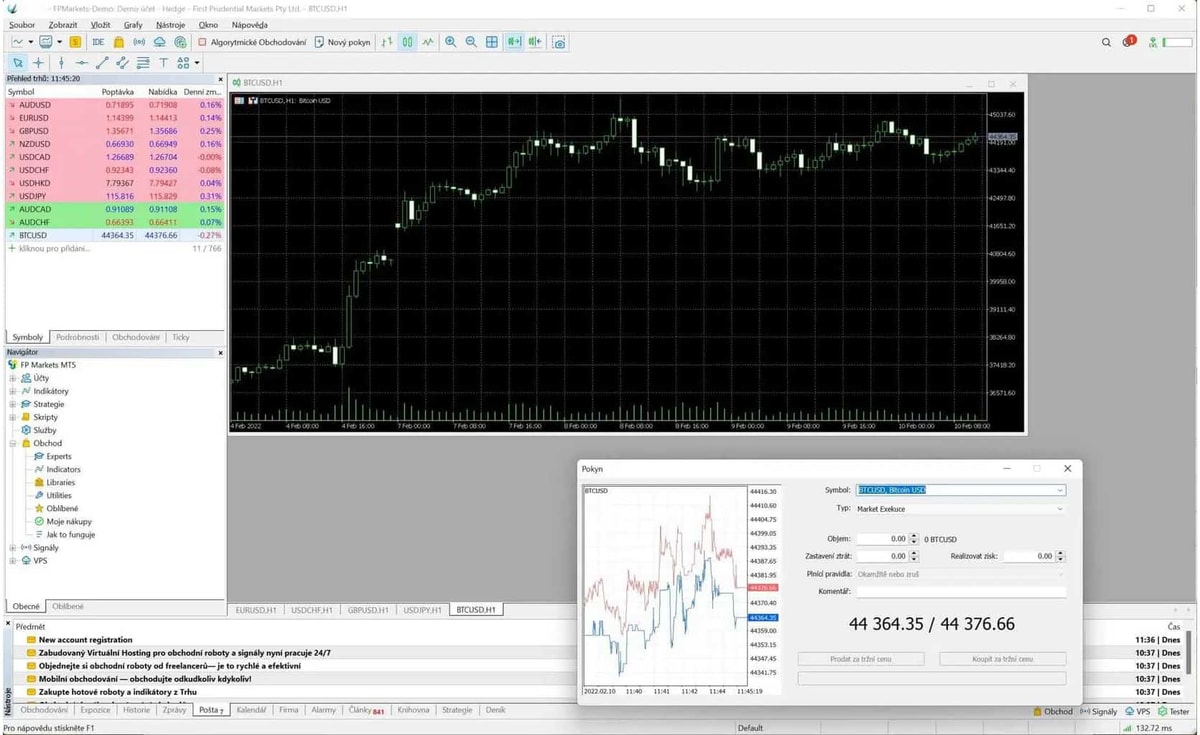Open the template dropdown arrow in toolbar
This screenshot has width=1200, height=735.
(x=59, y=42)
